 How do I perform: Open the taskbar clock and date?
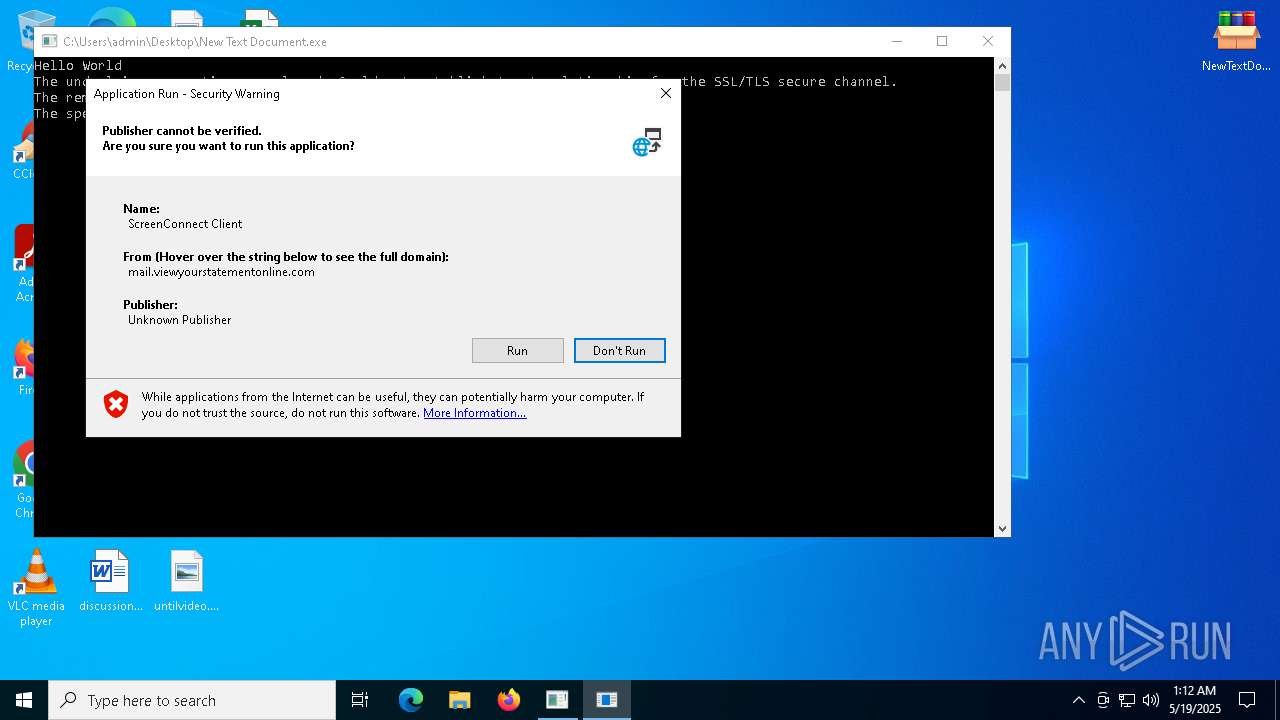(x=1195, y=700)
